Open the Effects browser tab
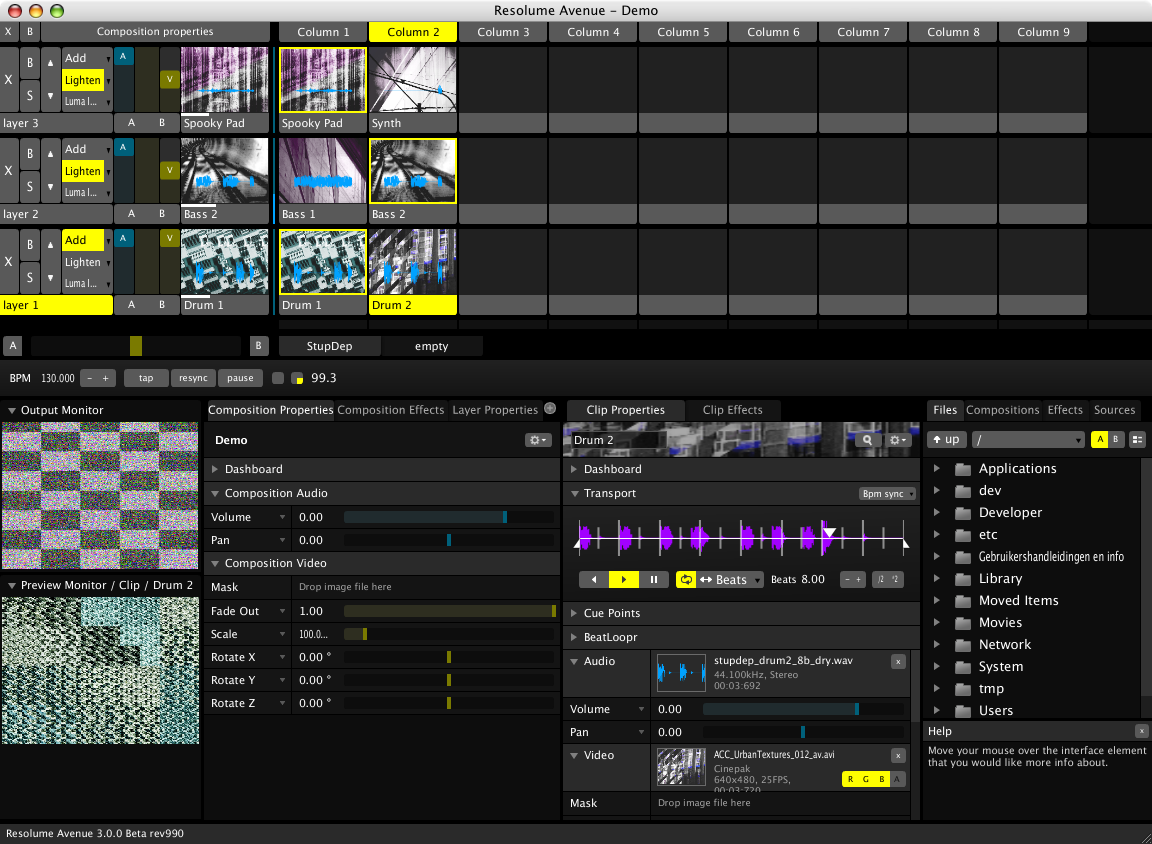Viewport: 1152px width, 844px height. (x=1065, y=410)
